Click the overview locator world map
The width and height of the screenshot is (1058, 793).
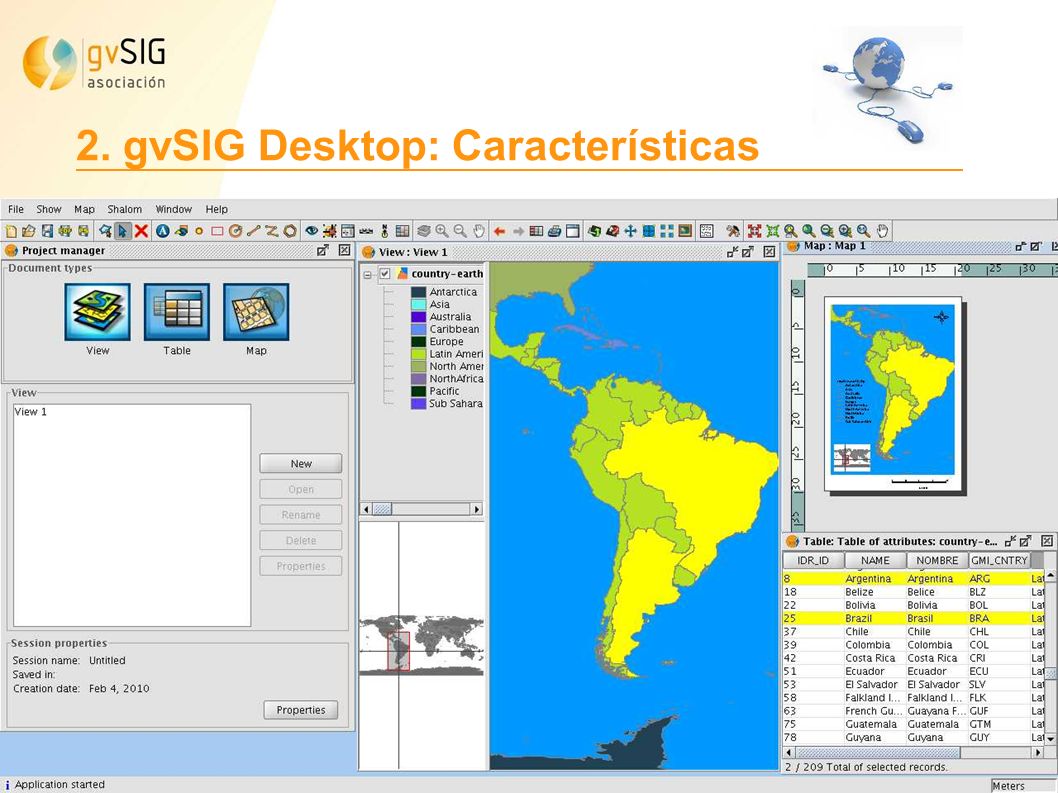(422, 645)
